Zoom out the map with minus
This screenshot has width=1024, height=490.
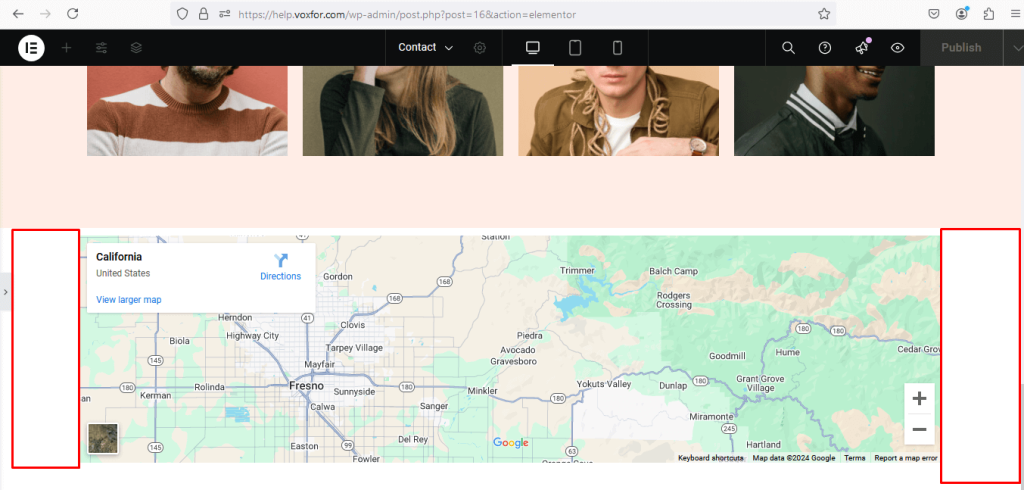(920, 429)
